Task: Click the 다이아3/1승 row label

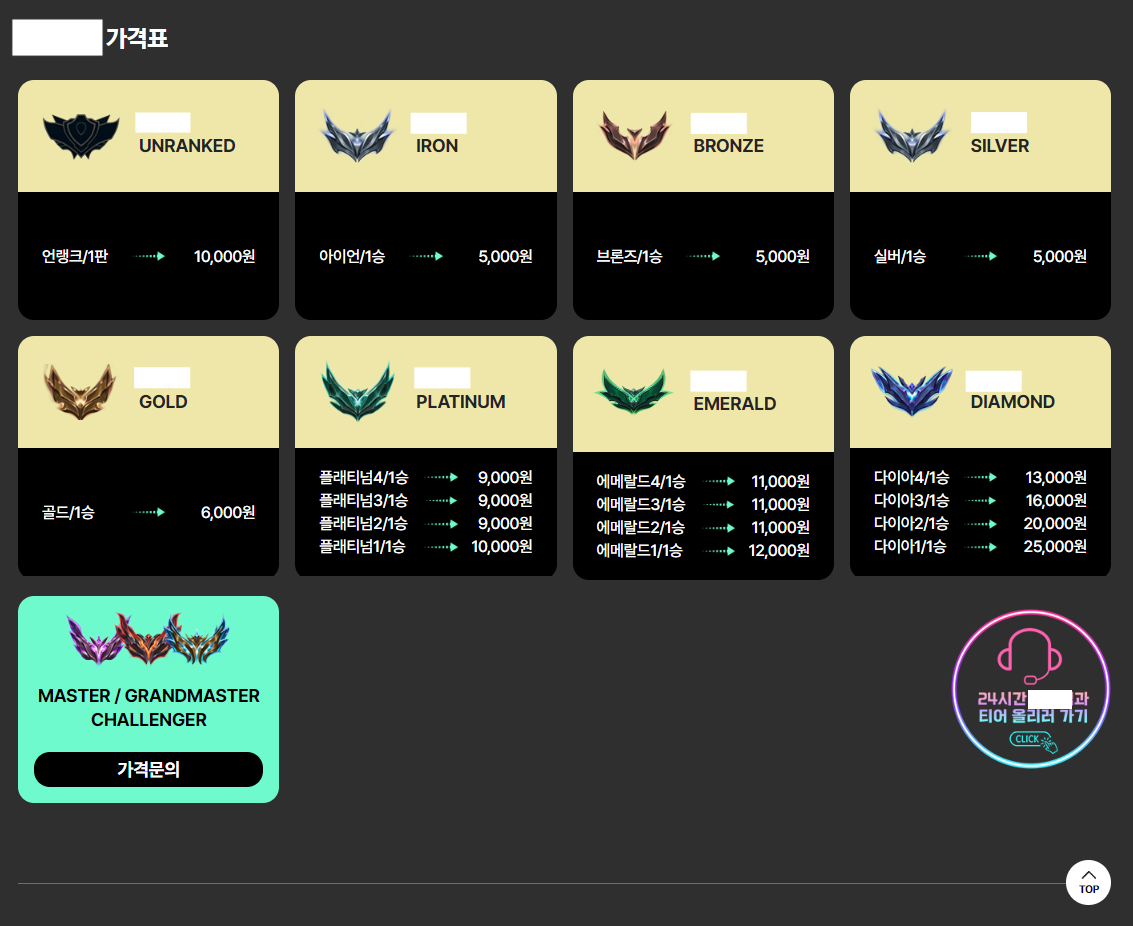Action: [911, 501]
